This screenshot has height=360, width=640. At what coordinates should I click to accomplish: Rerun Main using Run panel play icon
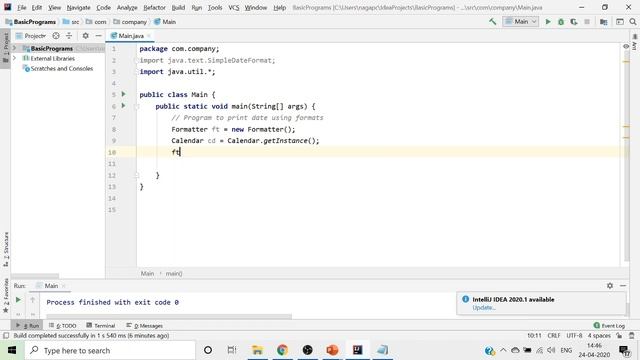click(x=18, y=300)
